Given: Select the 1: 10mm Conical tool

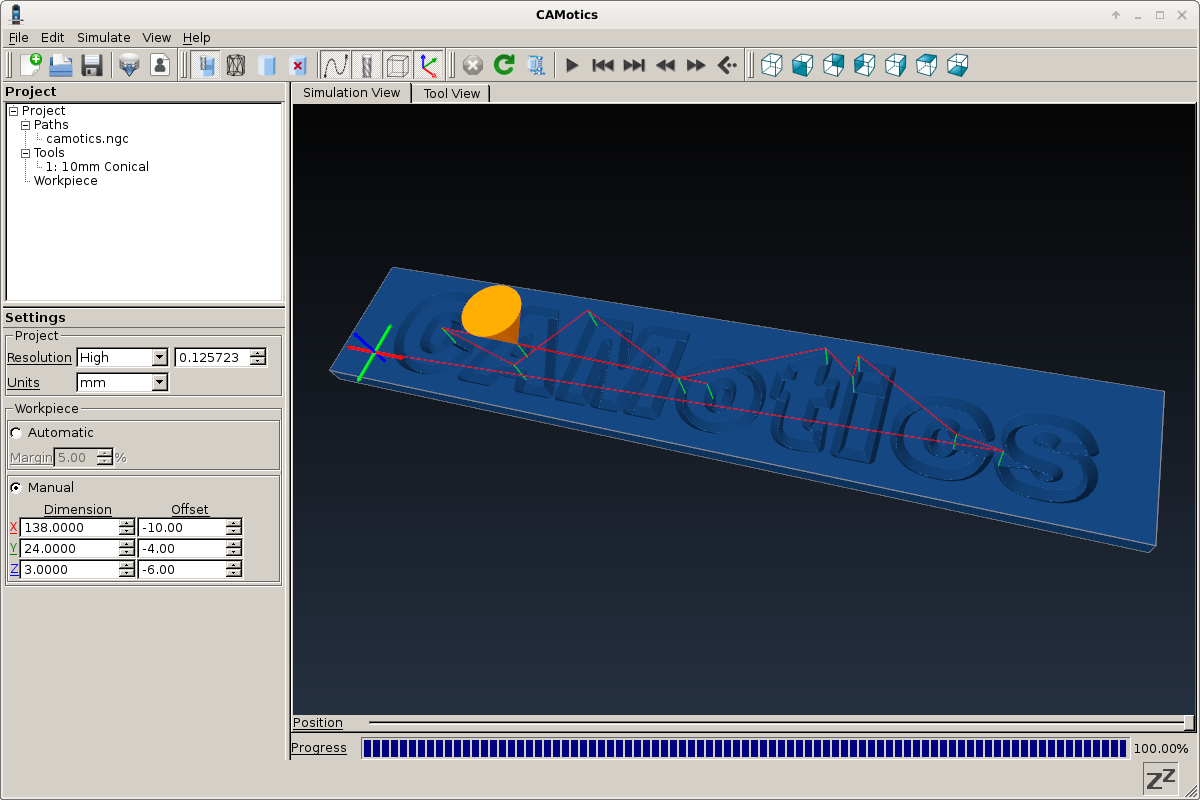Looking at the screenshot, I should tap(97, 167).
